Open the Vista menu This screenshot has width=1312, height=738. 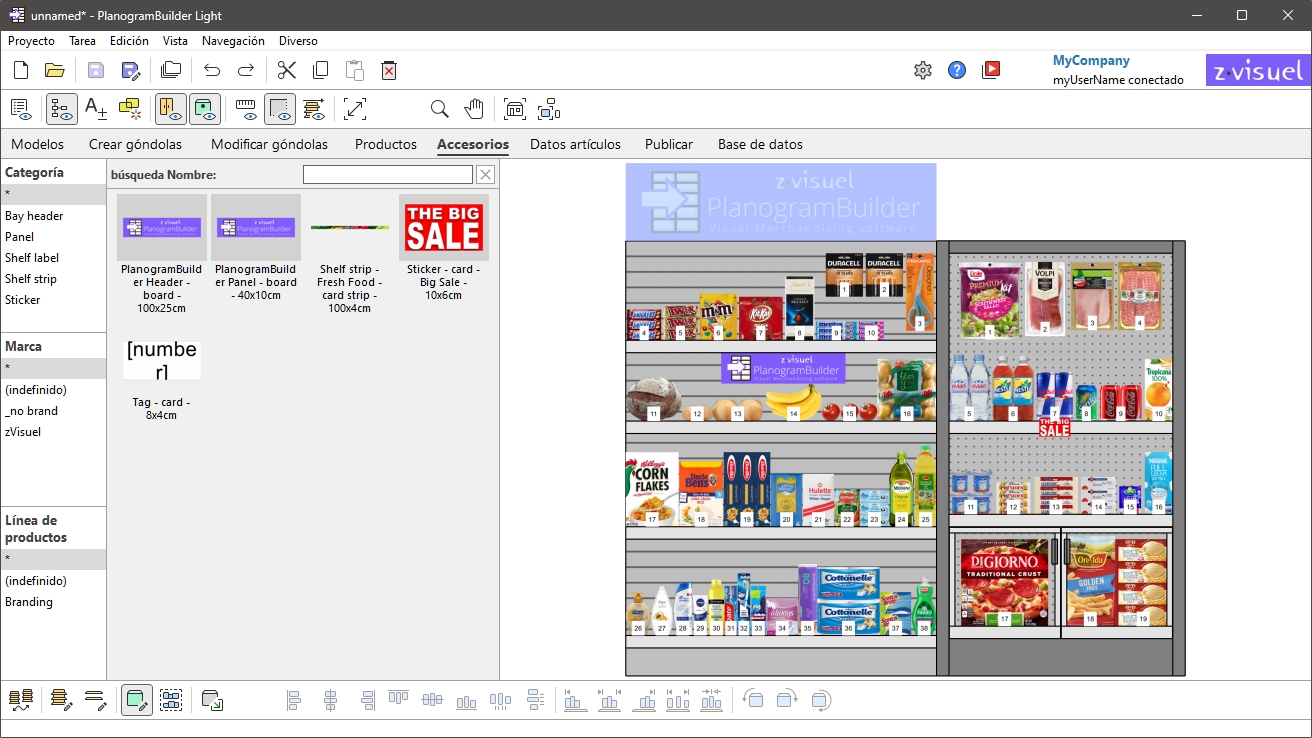click(x=175, y=41)
